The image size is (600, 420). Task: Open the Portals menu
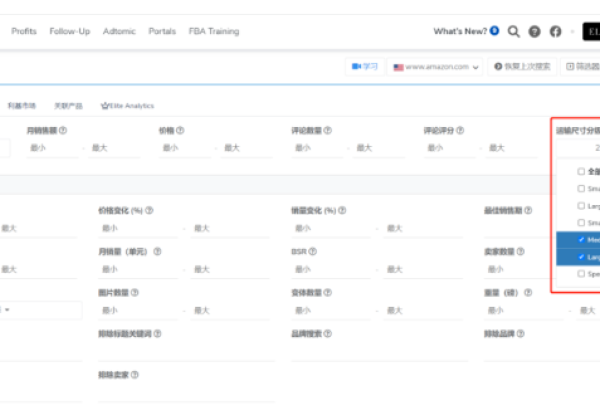162,31
